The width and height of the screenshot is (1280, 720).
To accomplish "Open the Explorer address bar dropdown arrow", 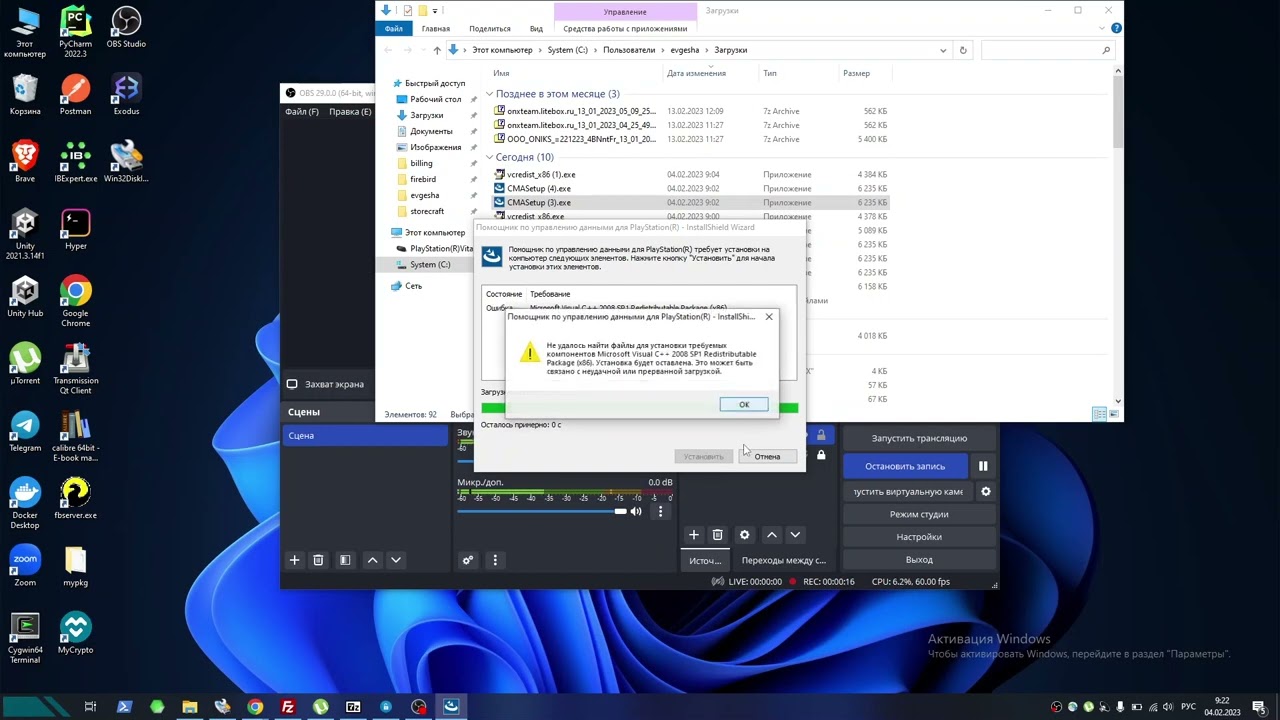I will point(942,50).
